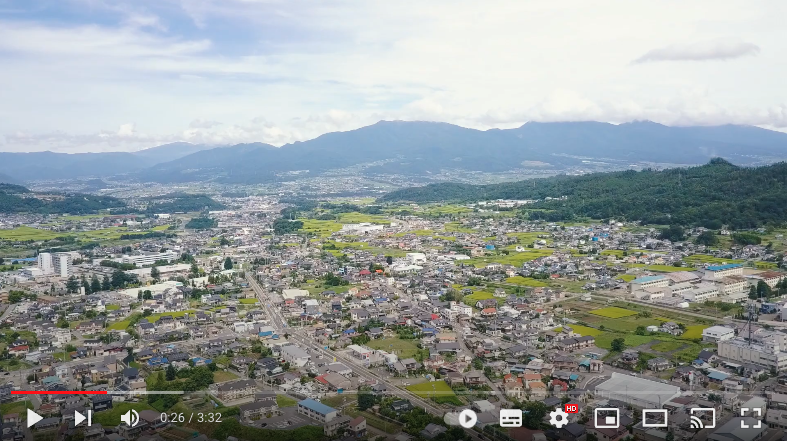This screenshot has width=787, height=441.
Task: Enable miniplayer mode
Action: (606, 418)
